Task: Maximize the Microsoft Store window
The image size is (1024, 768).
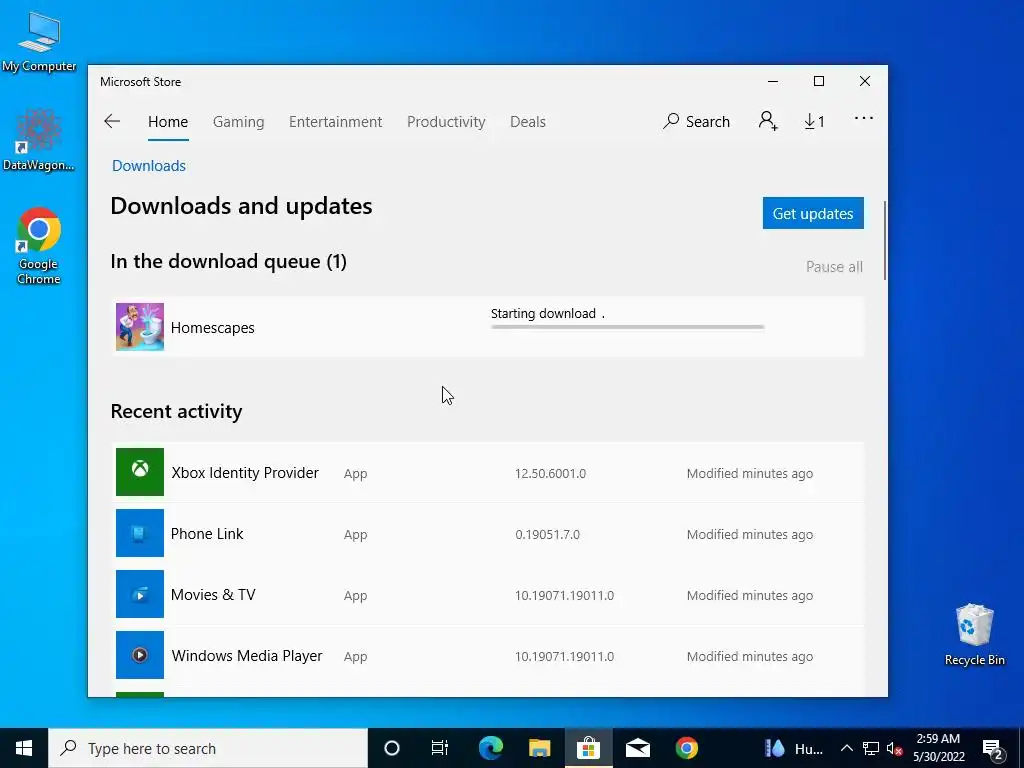Action: (819, 82)
